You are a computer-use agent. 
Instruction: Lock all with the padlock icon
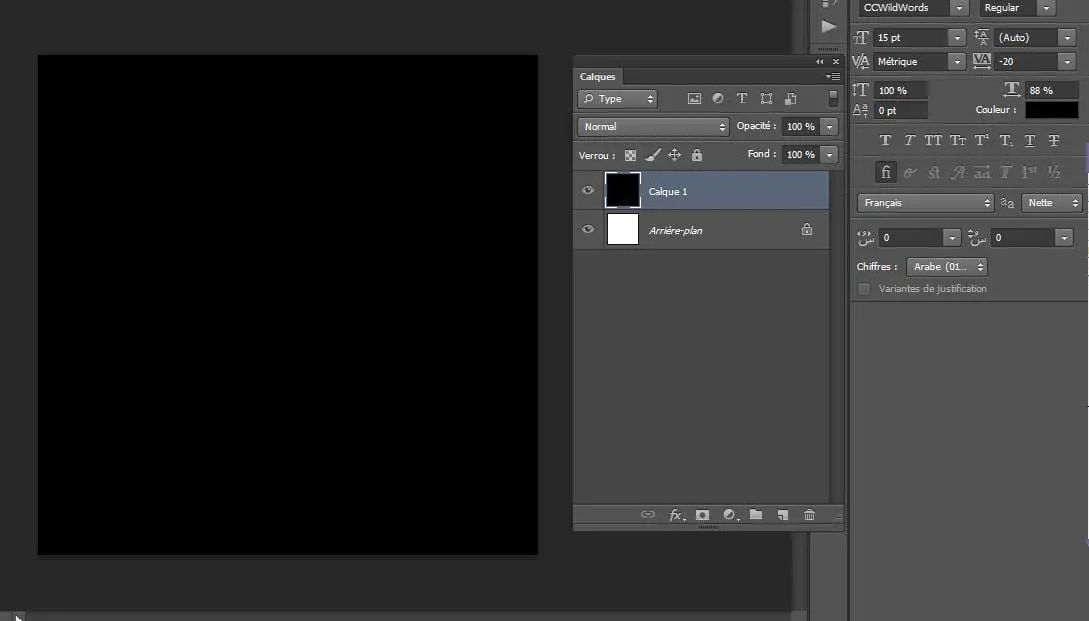pos(697,155)
